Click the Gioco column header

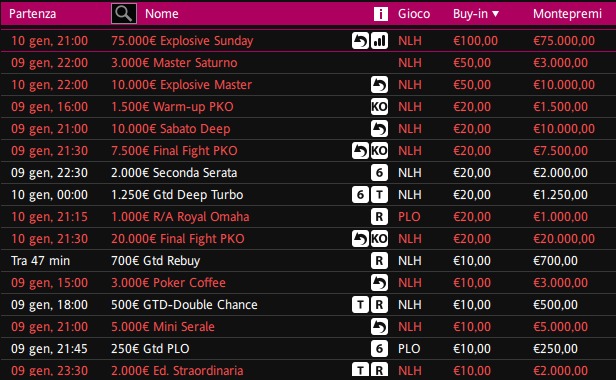[414, 14]
